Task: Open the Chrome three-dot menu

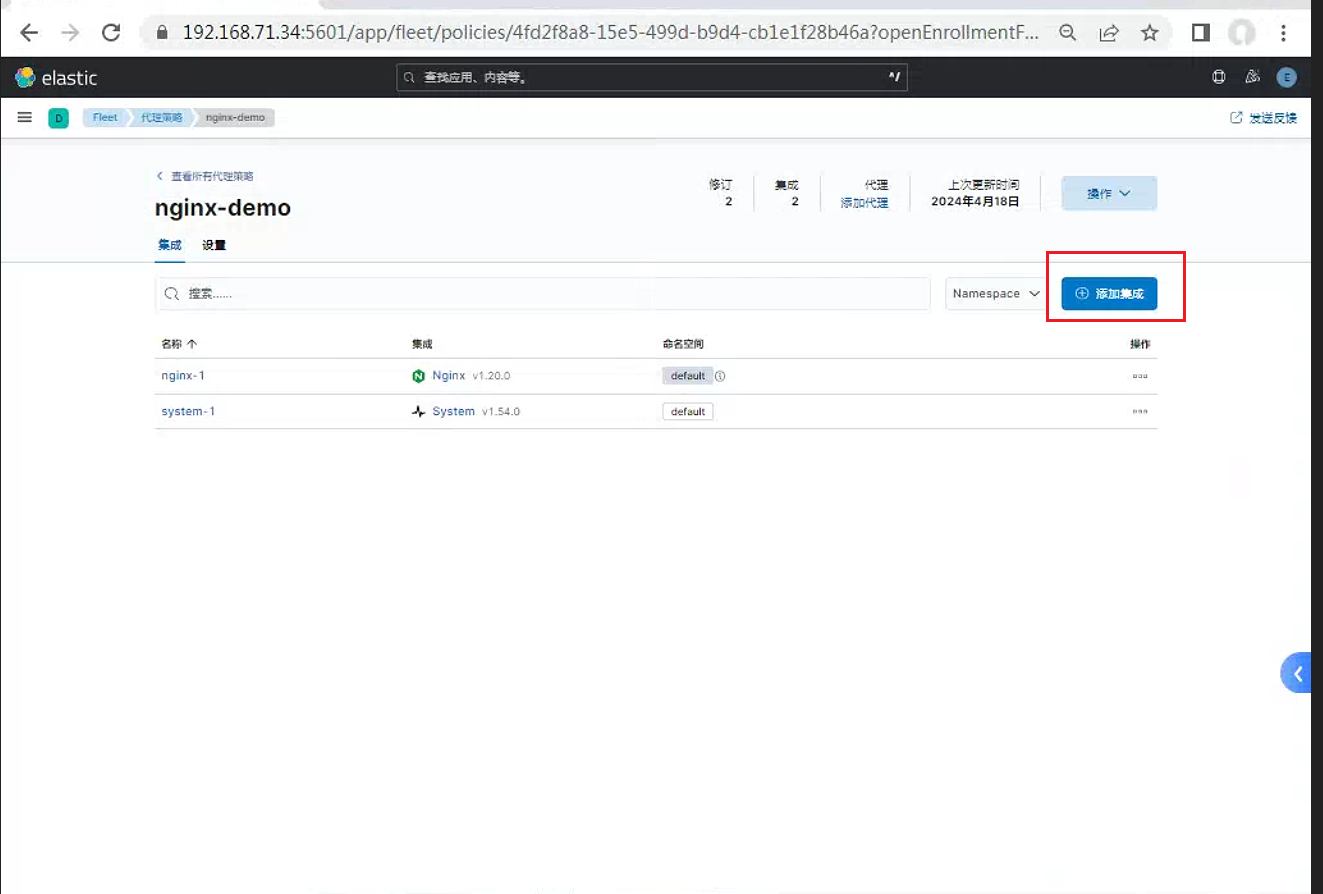Action: 1284,33
